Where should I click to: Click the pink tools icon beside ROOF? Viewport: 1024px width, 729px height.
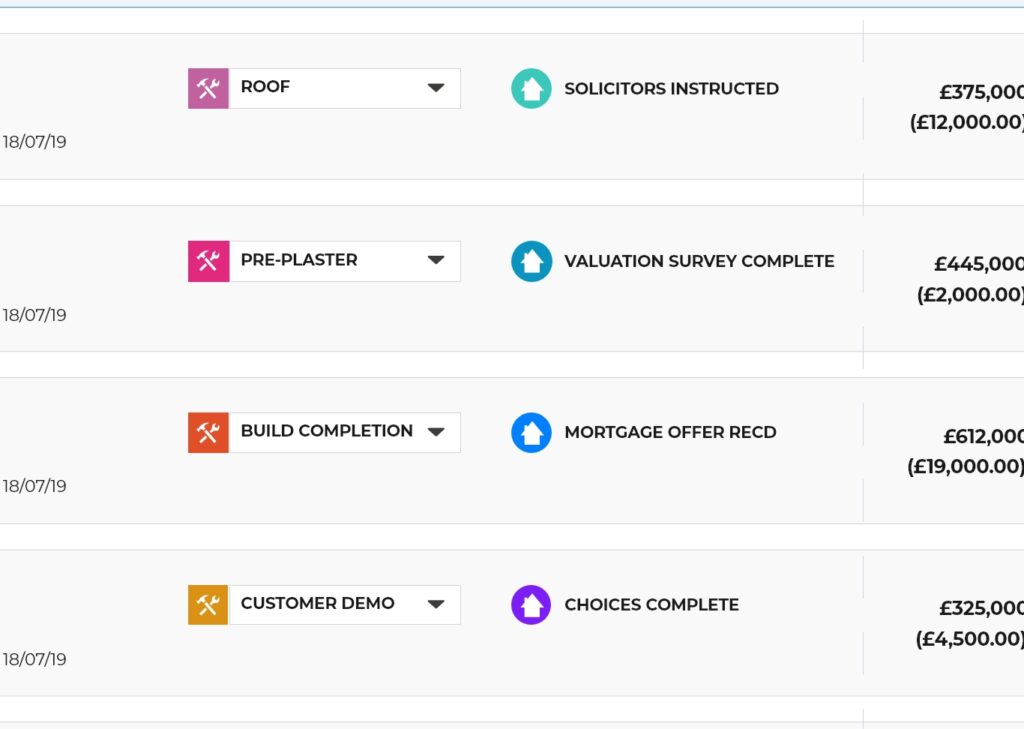click(208, 88)
